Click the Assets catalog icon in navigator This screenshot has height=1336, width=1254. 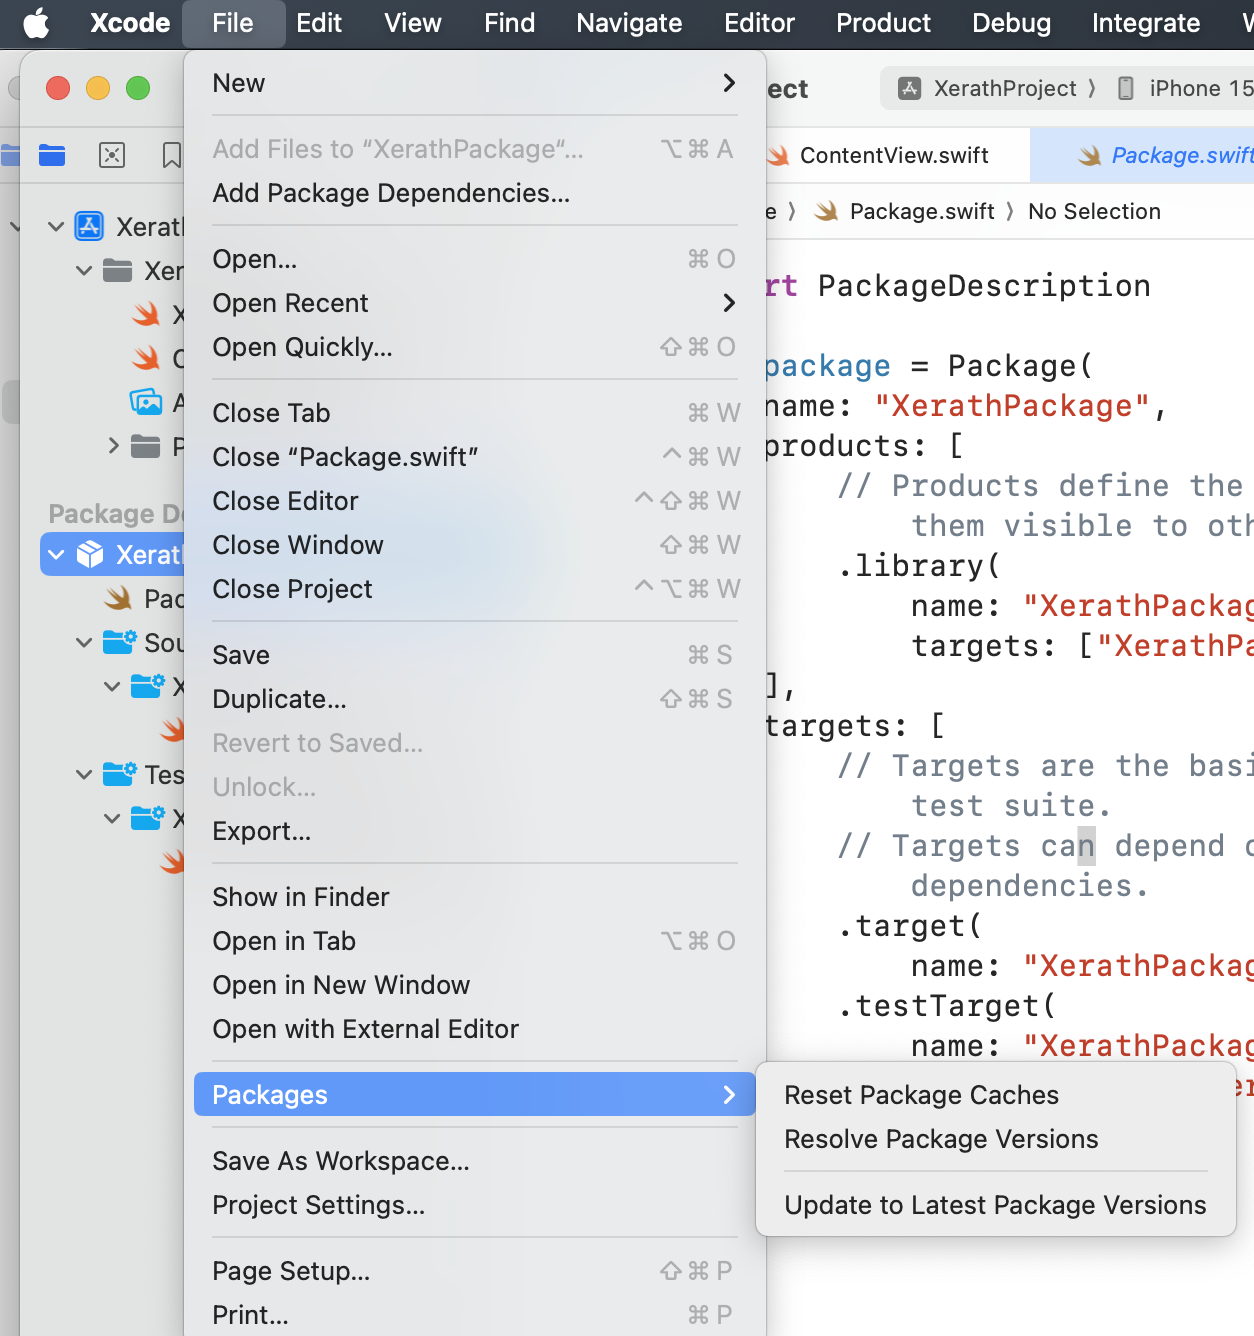tap(146, 402)
